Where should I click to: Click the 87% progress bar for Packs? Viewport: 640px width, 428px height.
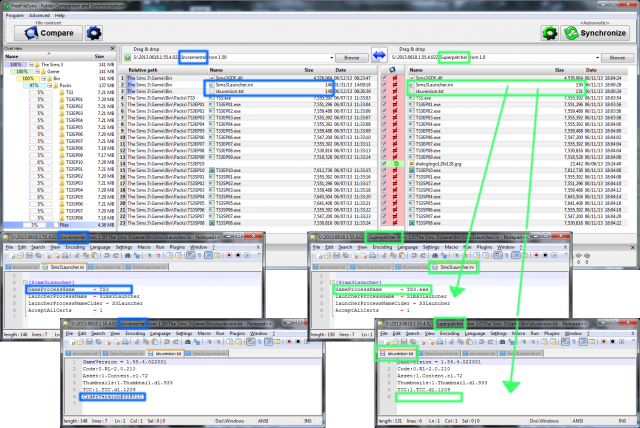[x=35, y=86]
